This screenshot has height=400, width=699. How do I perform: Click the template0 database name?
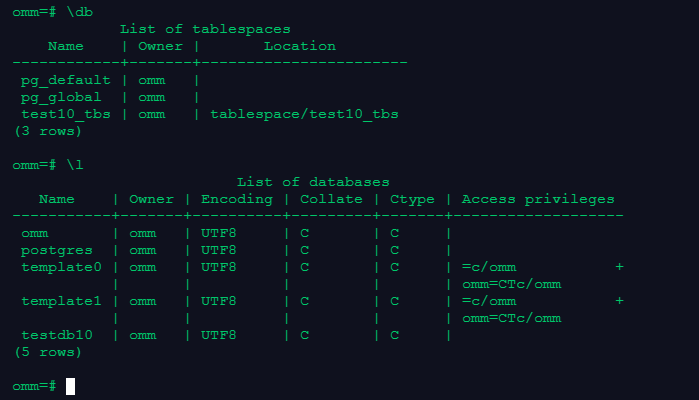[x=61, y=267]
